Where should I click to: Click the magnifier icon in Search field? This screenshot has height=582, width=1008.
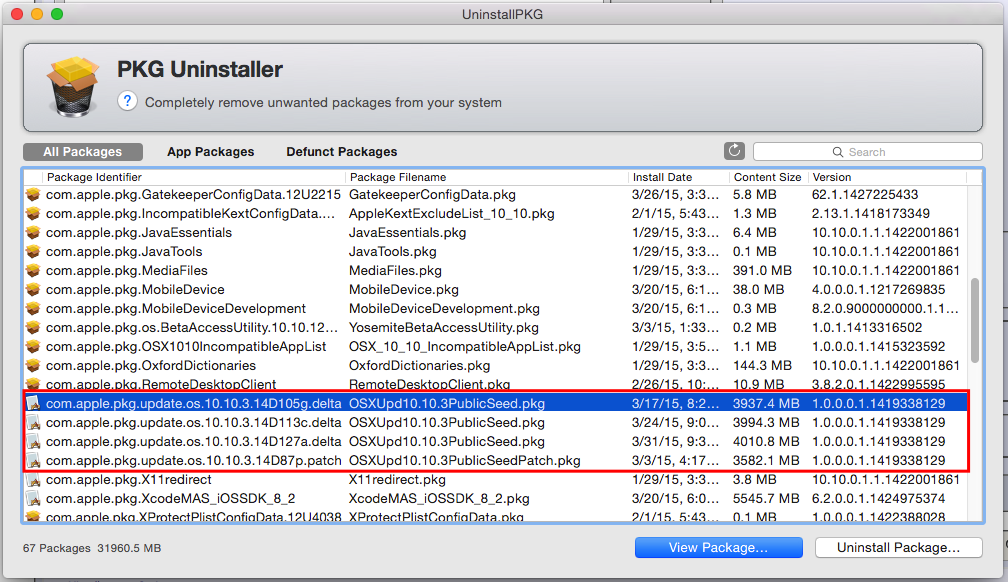[838, 152]
